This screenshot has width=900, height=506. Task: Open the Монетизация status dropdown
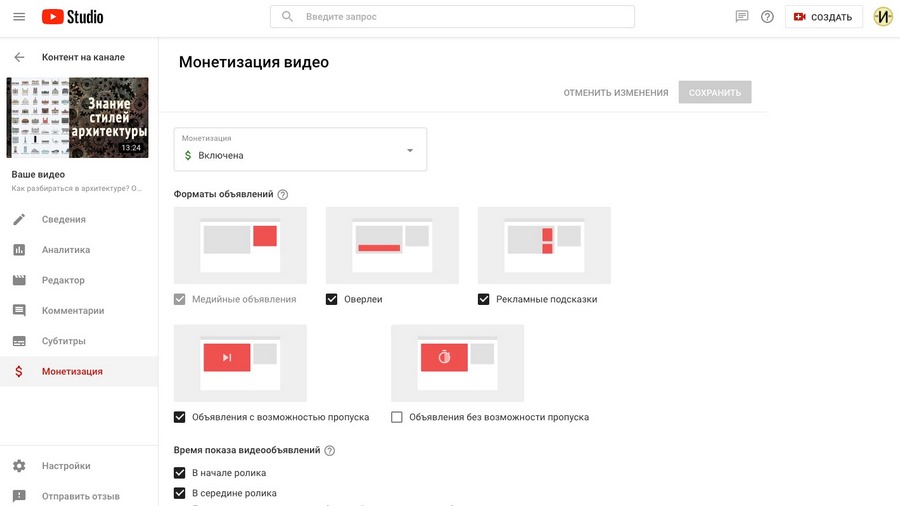pos(300,150)
